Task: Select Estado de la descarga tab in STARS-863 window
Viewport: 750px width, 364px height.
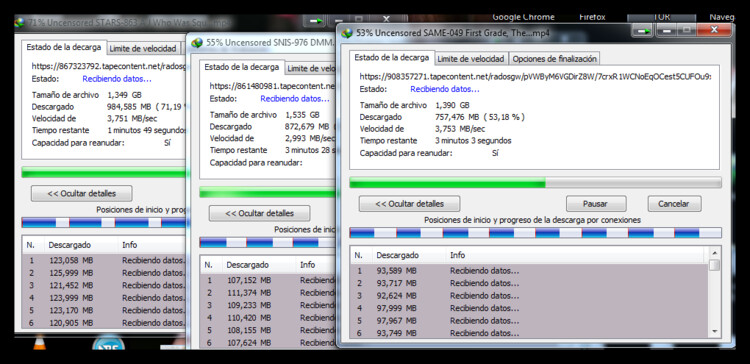Action: point(64,47)
